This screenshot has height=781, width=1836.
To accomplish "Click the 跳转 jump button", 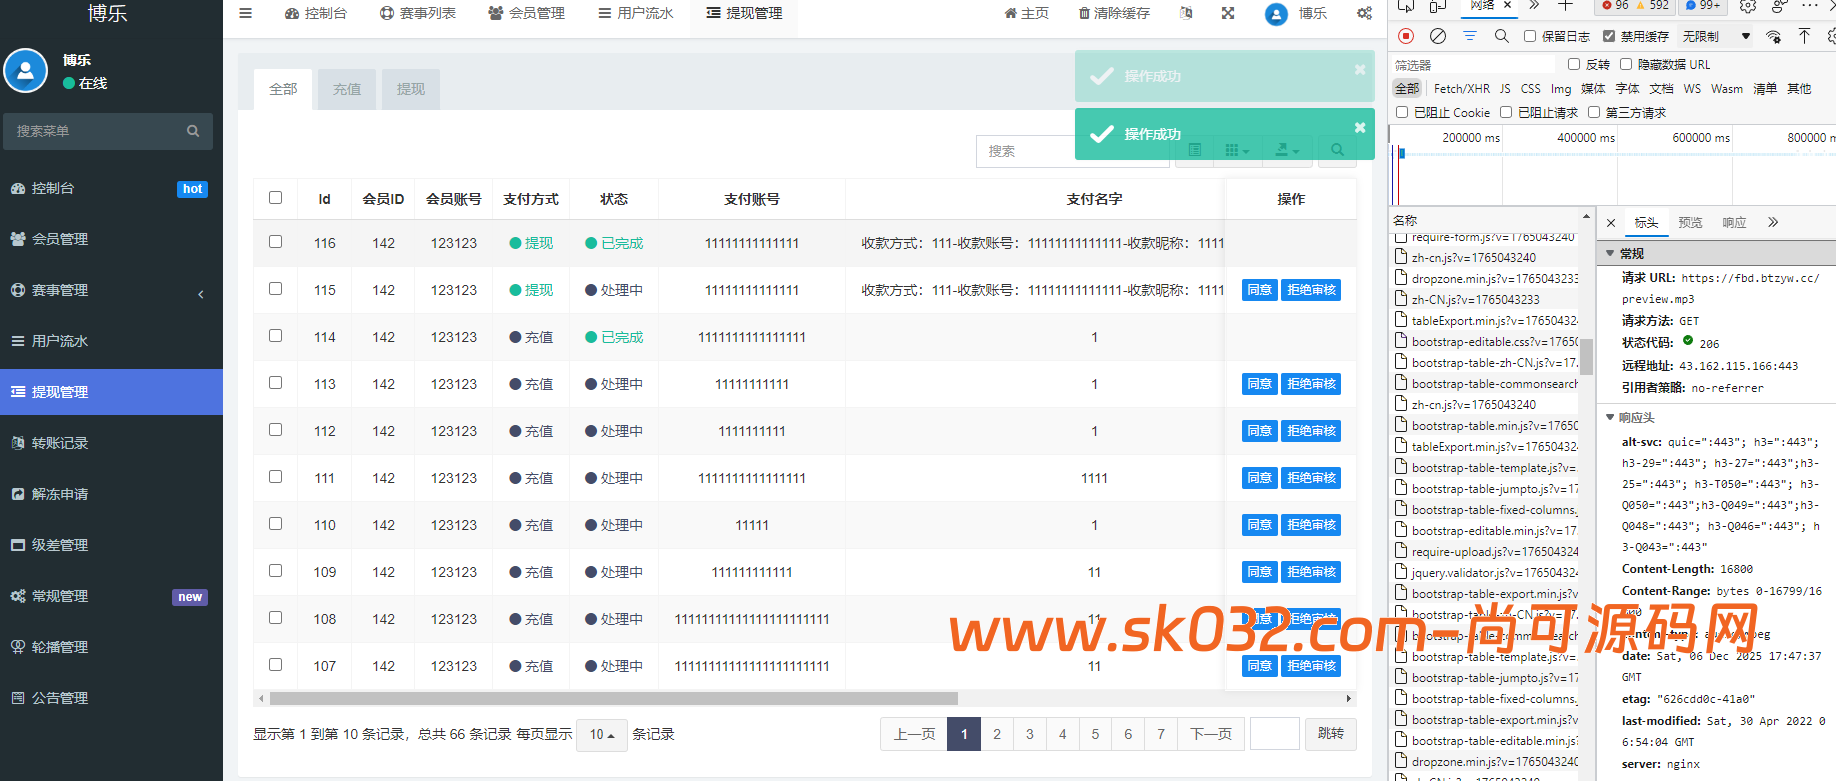I will point(1331,734).
